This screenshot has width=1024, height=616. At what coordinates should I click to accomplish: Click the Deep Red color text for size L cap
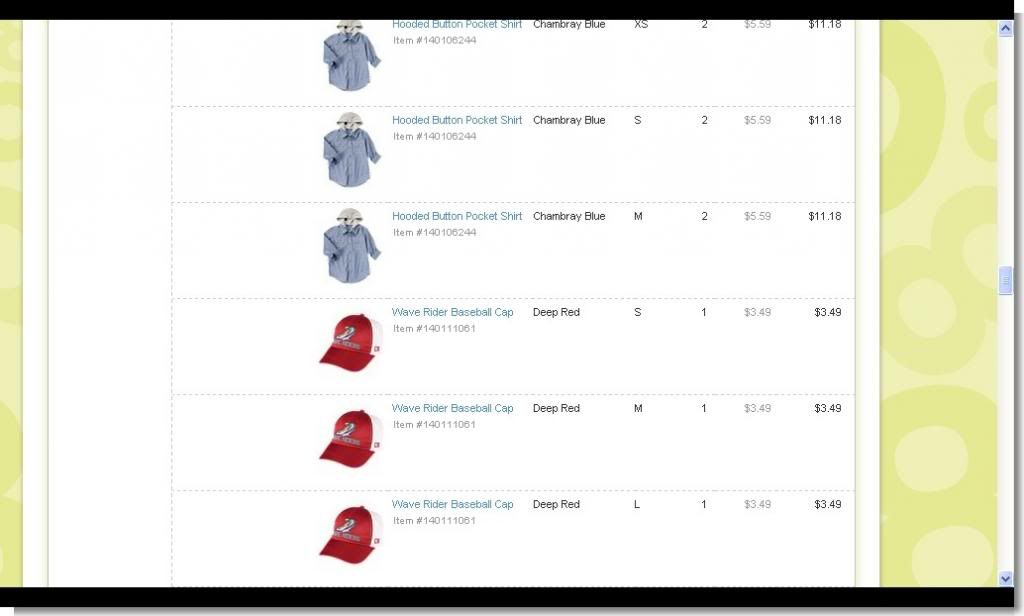[556, 504]
